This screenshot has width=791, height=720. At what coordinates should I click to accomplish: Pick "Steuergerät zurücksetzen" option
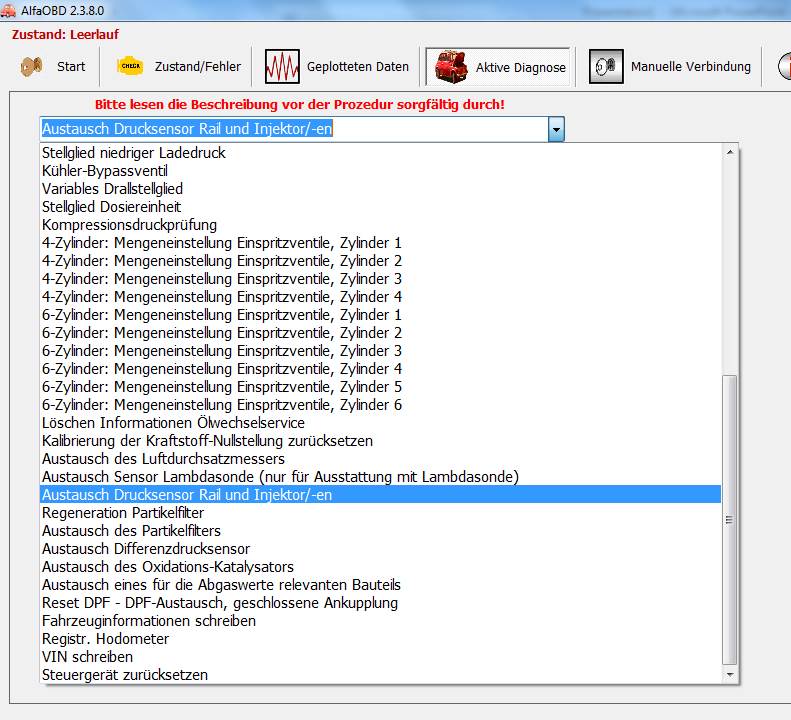pyautogui.click(x=125, y=675)
